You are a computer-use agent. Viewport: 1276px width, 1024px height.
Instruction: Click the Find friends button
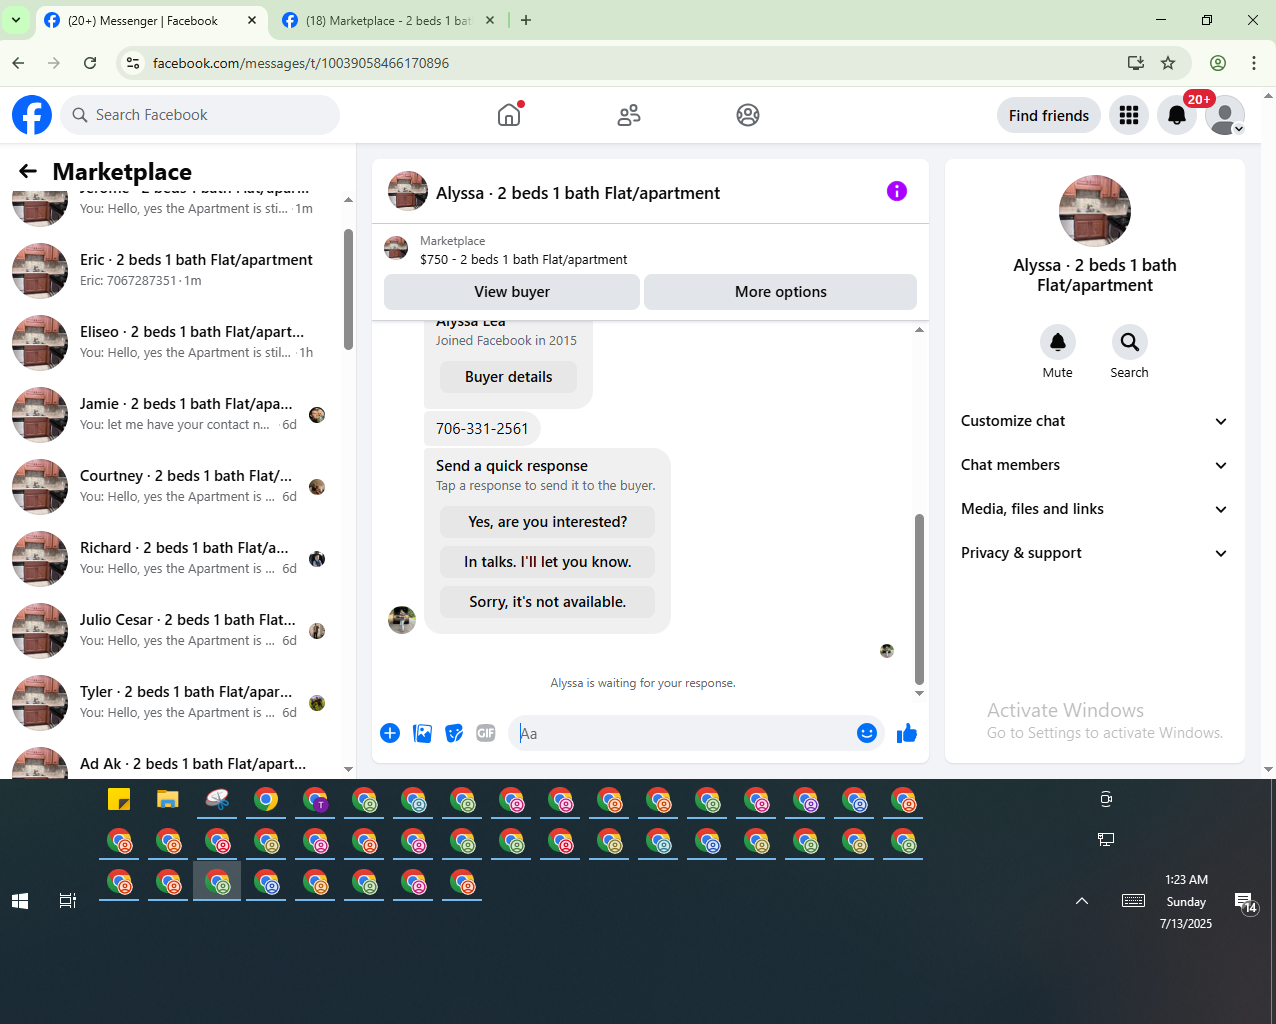(1048, 115)
